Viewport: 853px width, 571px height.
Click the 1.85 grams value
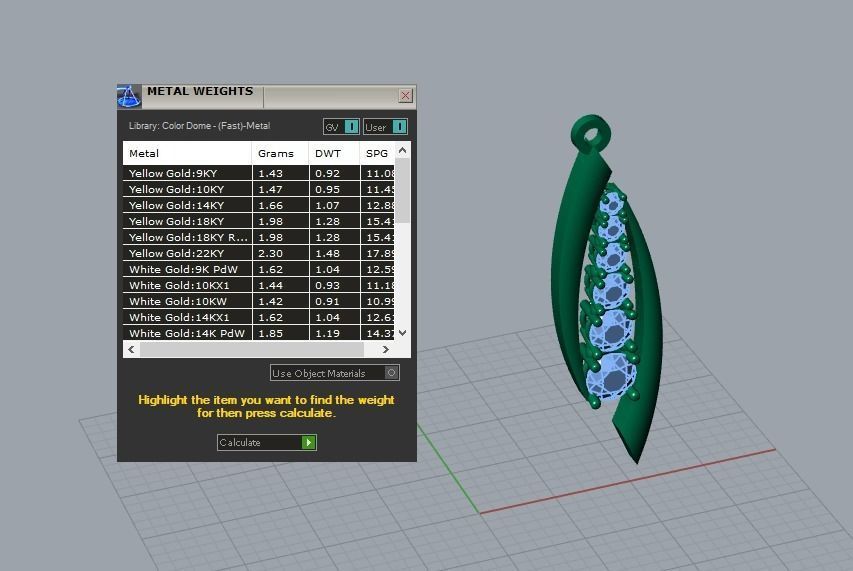[x=270, y=333]
